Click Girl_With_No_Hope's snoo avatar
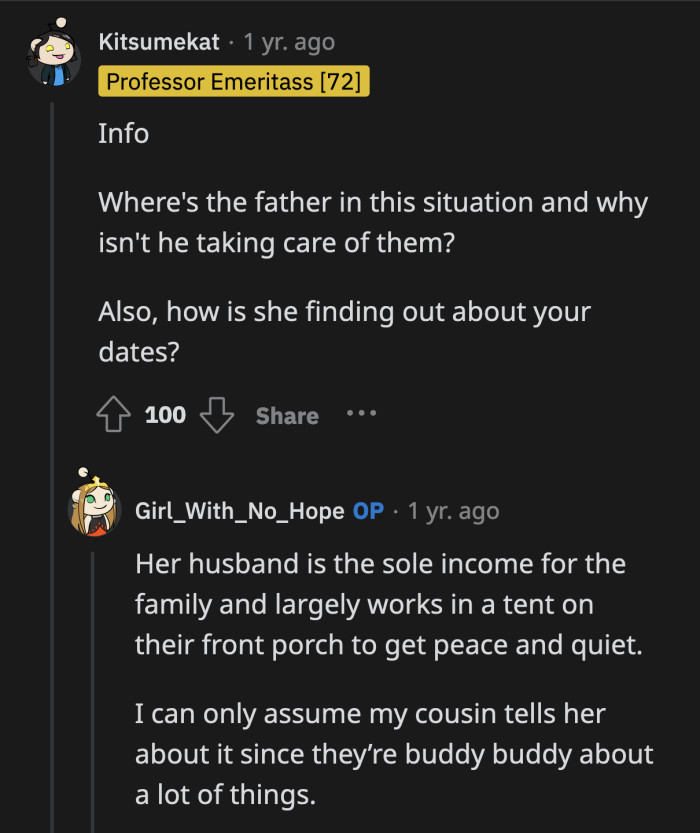 point(95,510)
